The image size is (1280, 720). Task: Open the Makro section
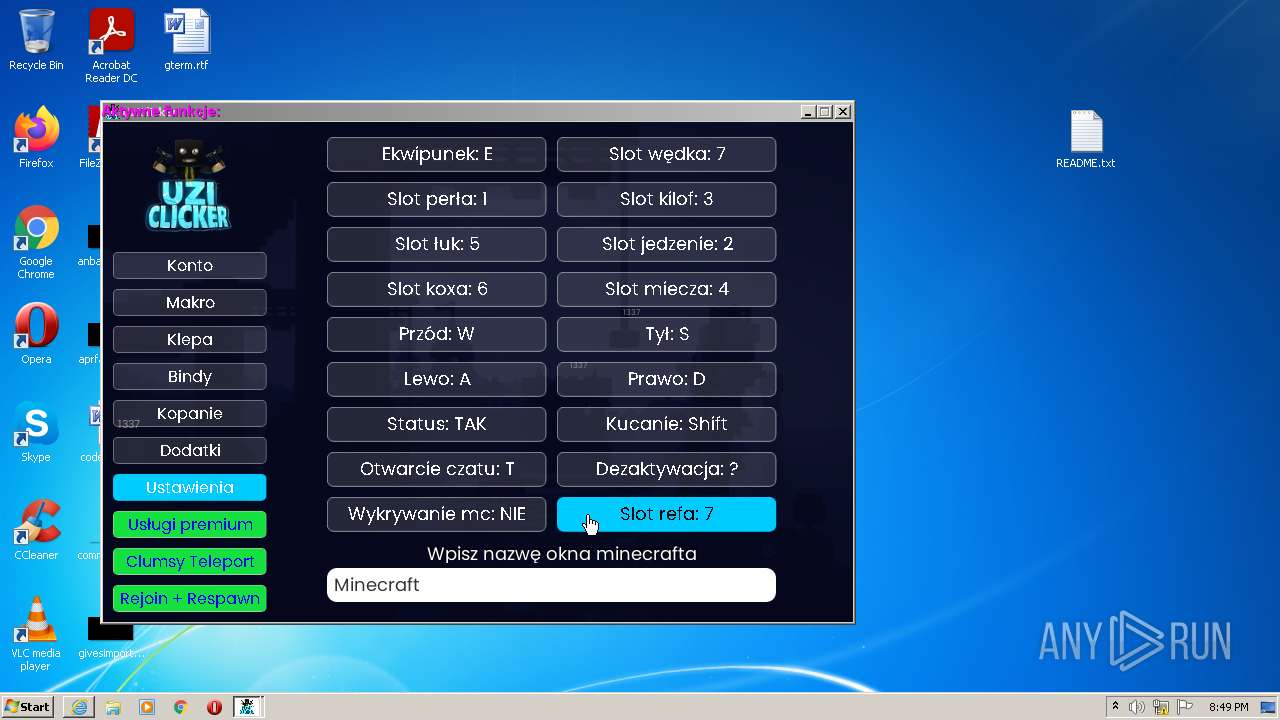pyautogui.click(x=190, y=302)
